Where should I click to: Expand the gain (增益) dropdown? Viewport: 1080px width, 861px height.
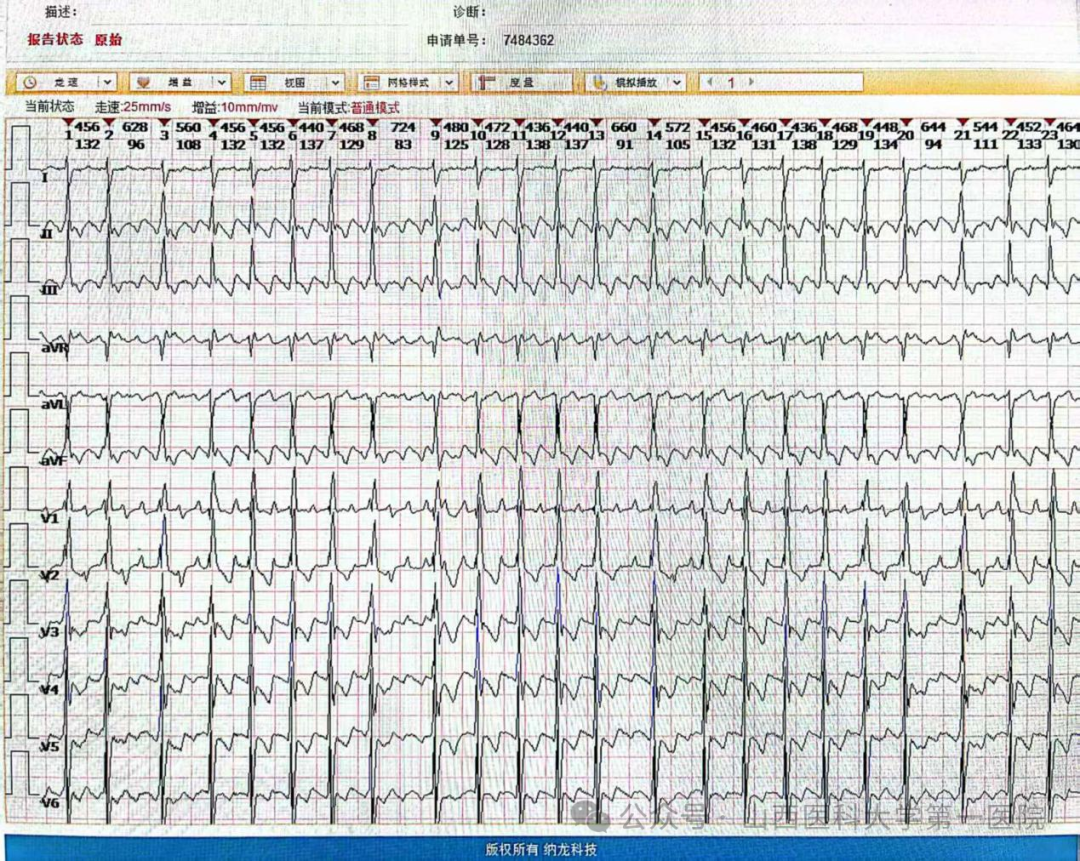(x=221, y=83)
